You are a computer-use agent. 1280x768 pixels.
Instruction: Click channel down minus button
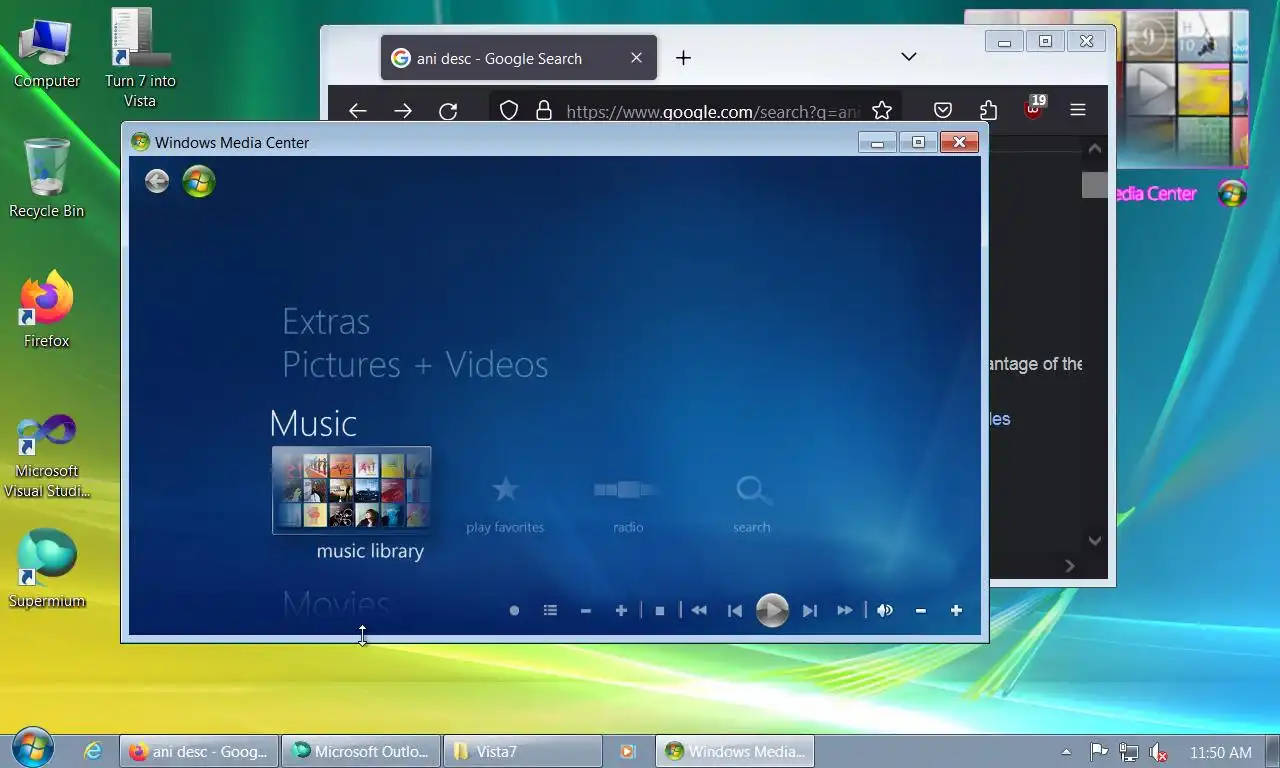tap(586, 610)
